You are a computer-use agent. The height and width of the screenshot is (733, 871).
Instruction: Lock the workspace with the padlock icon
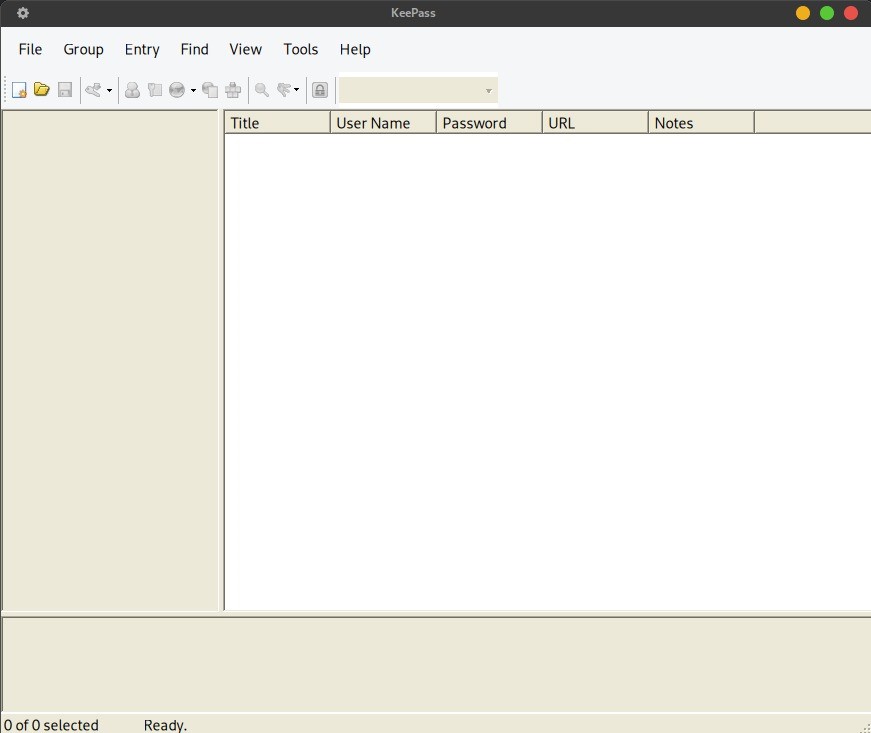point(320,90)
